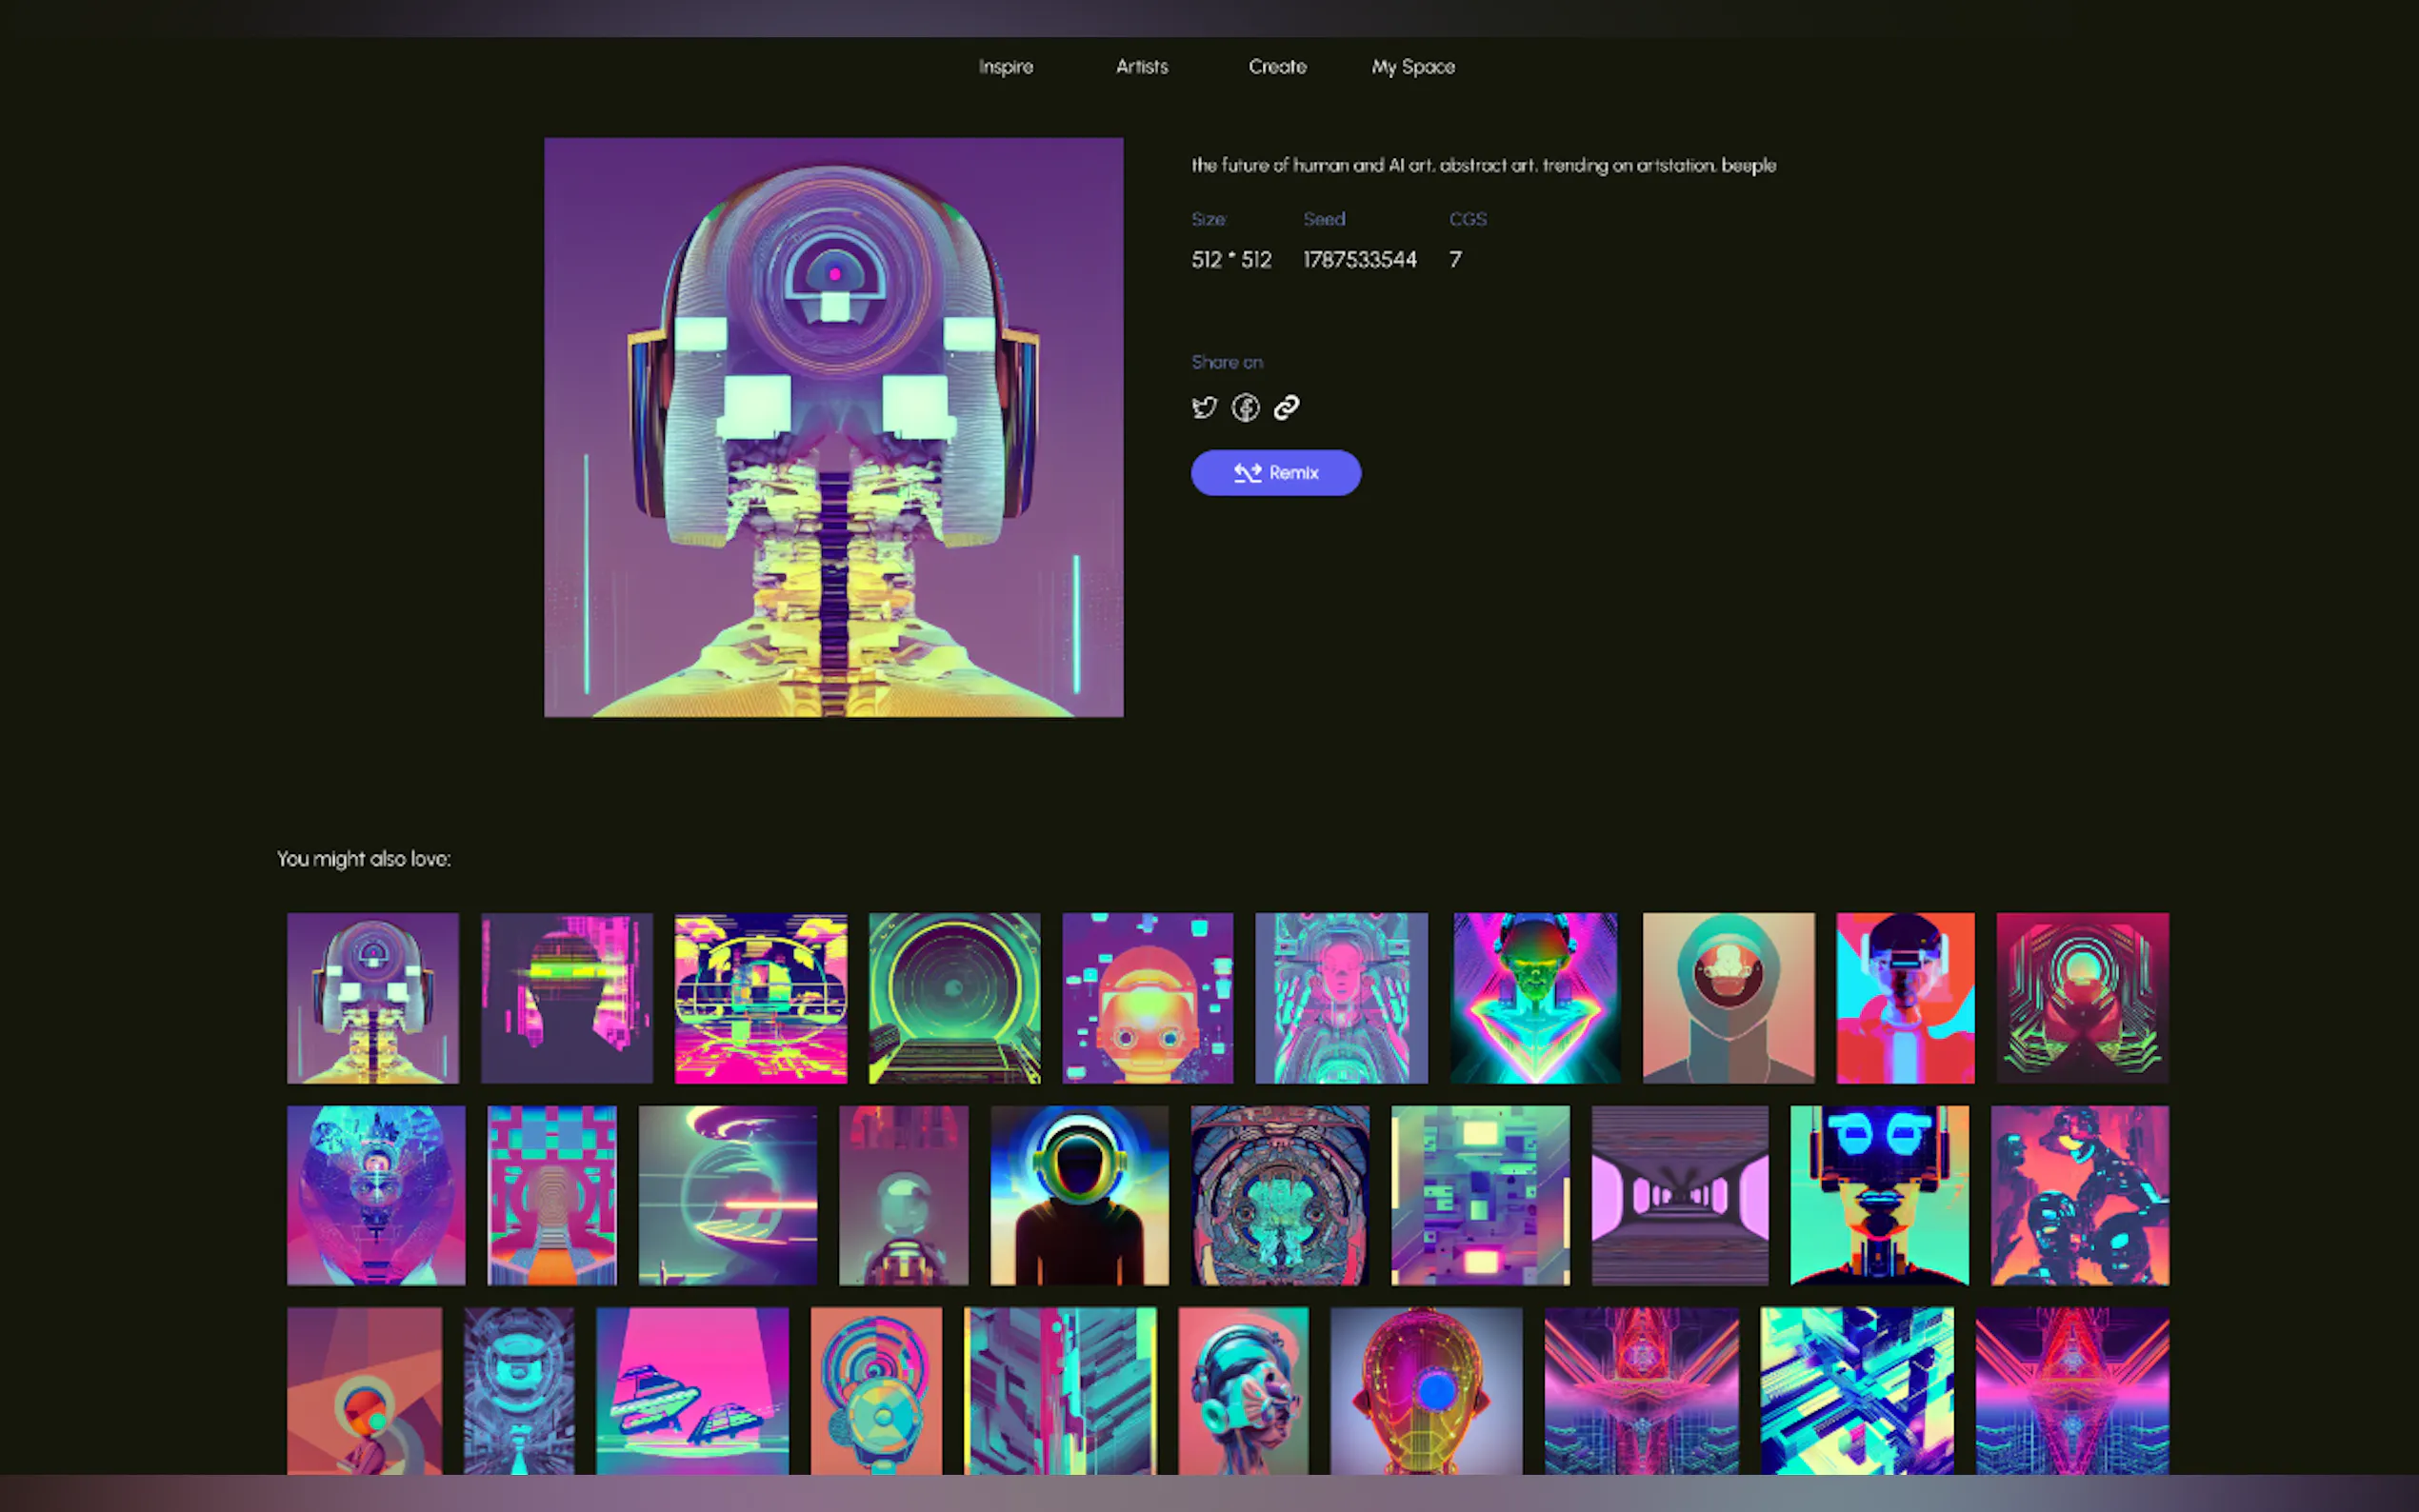Click the large robot head artwork

pyautogui.click(x=833, y=427)
